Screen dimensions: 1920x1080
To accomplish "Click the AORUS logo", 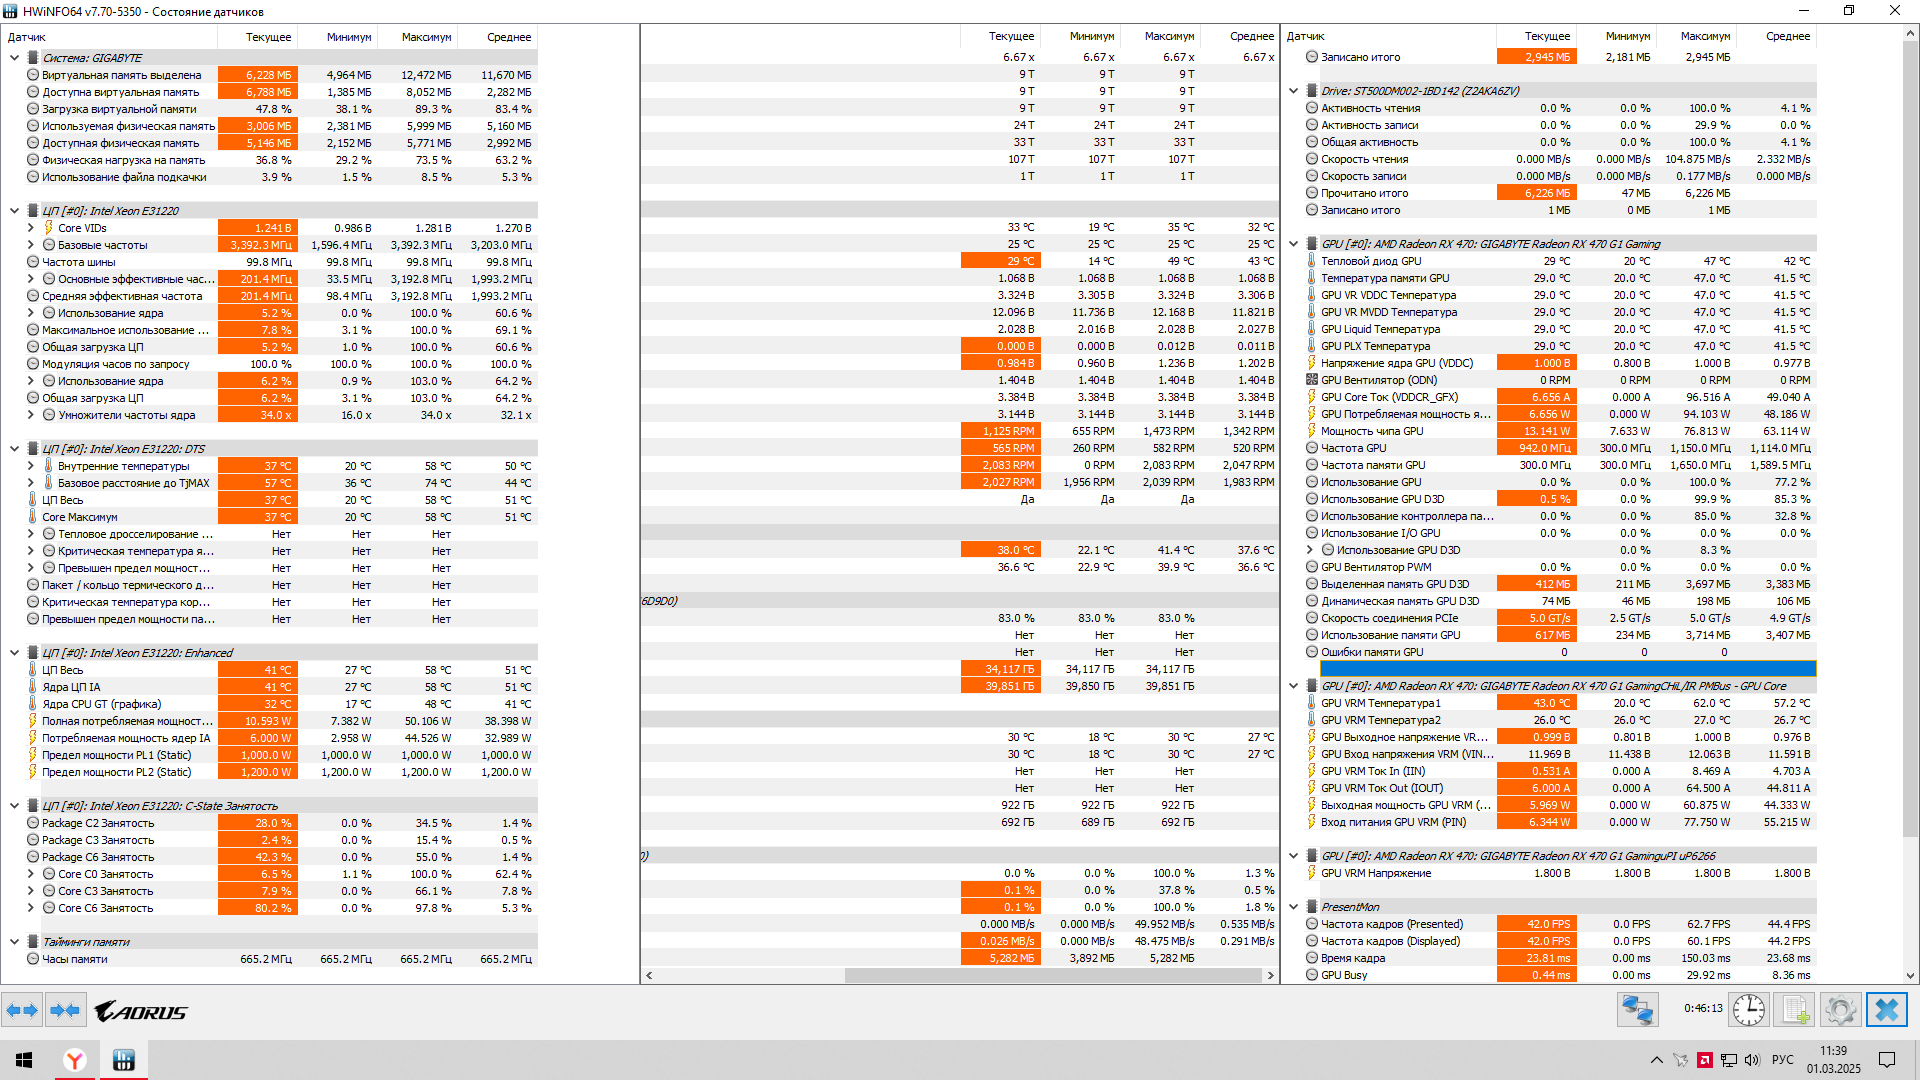I will coord(141,1012).
